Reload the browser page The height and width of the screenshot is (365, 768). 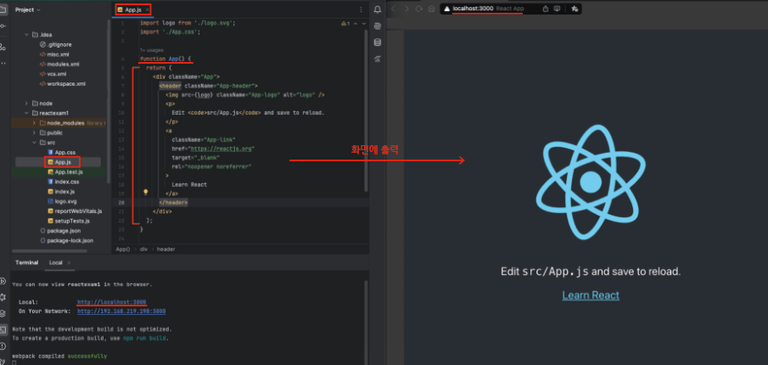pyautogui.click(x=419, y=9)
